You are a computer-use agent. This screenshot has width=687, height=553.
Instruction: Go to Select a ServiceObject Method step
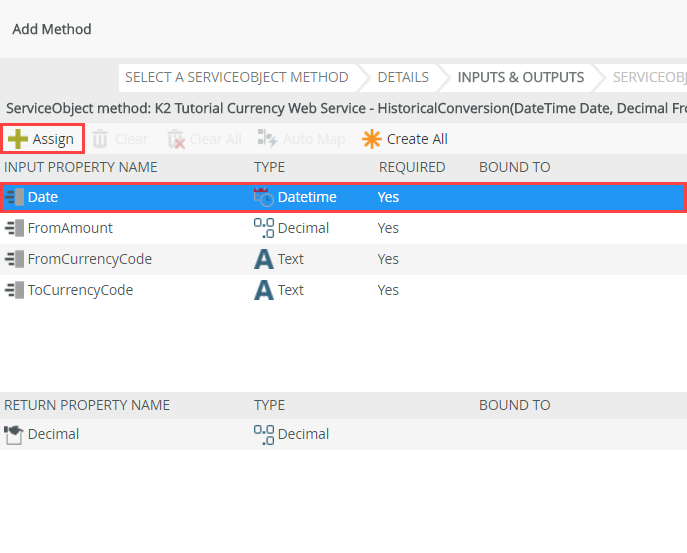236,77
